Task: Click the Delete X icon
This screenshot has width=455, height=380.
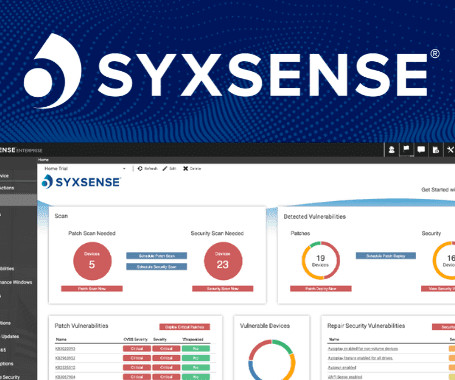Action: click(186, 169)
